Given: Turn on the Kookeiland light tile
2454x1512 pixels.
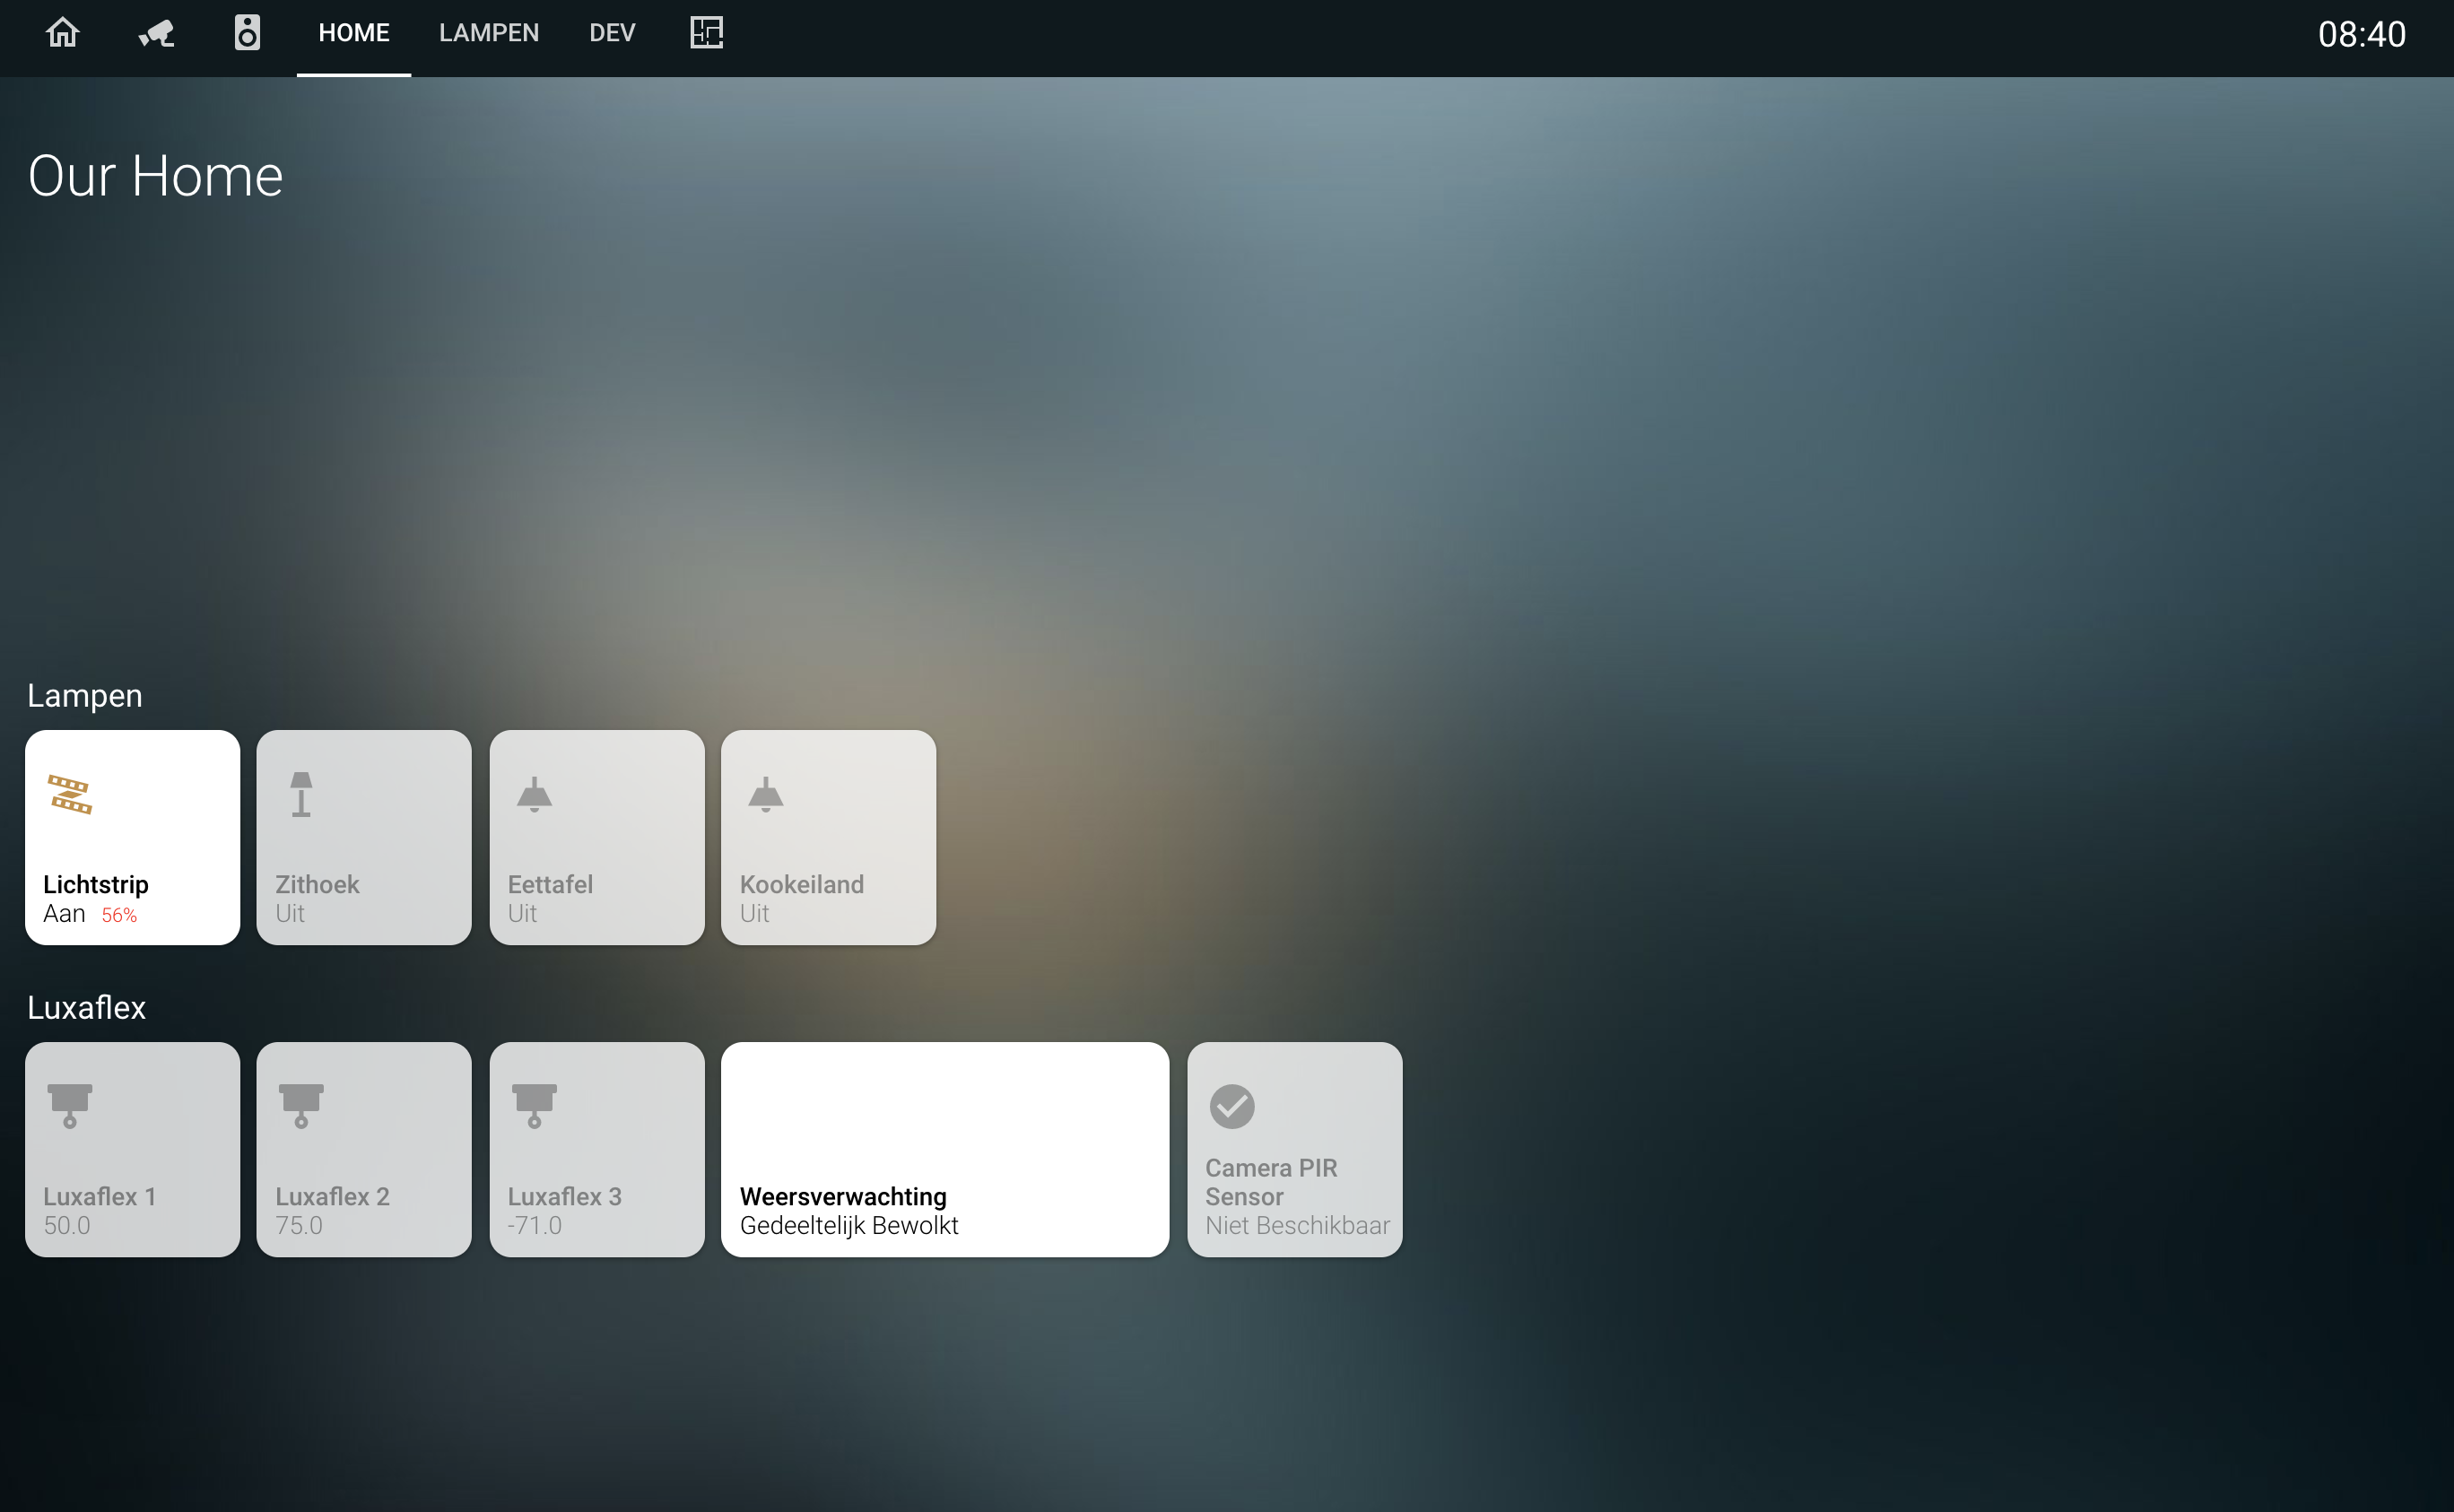Looking at the screenshot, I should coord(828,838).
